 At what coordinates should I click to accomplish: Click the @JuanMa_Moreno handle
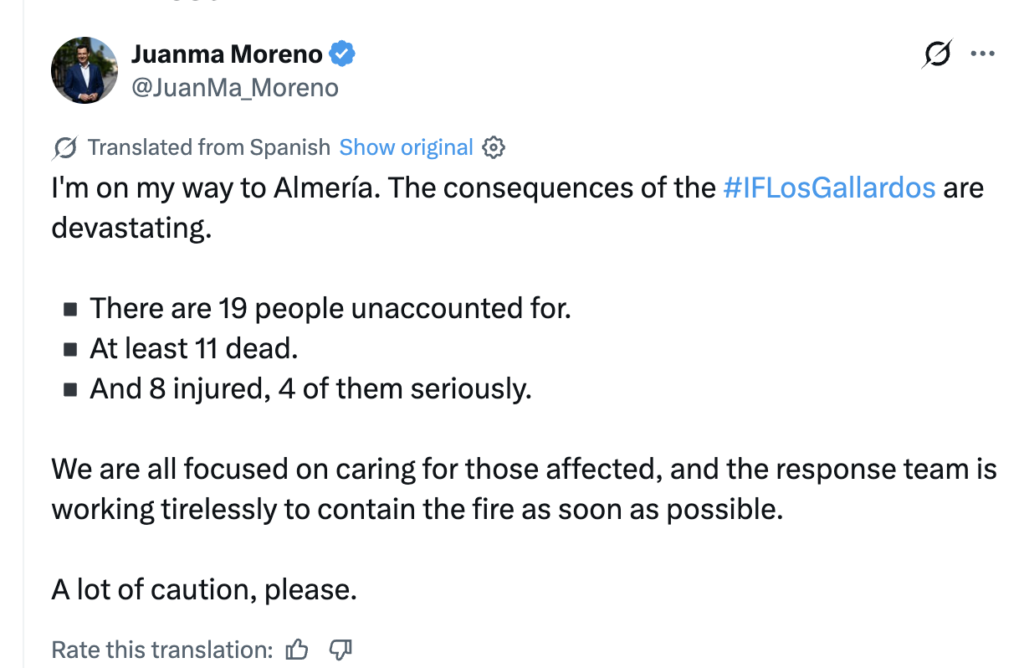pyautogui.click(x=235, y=87)
